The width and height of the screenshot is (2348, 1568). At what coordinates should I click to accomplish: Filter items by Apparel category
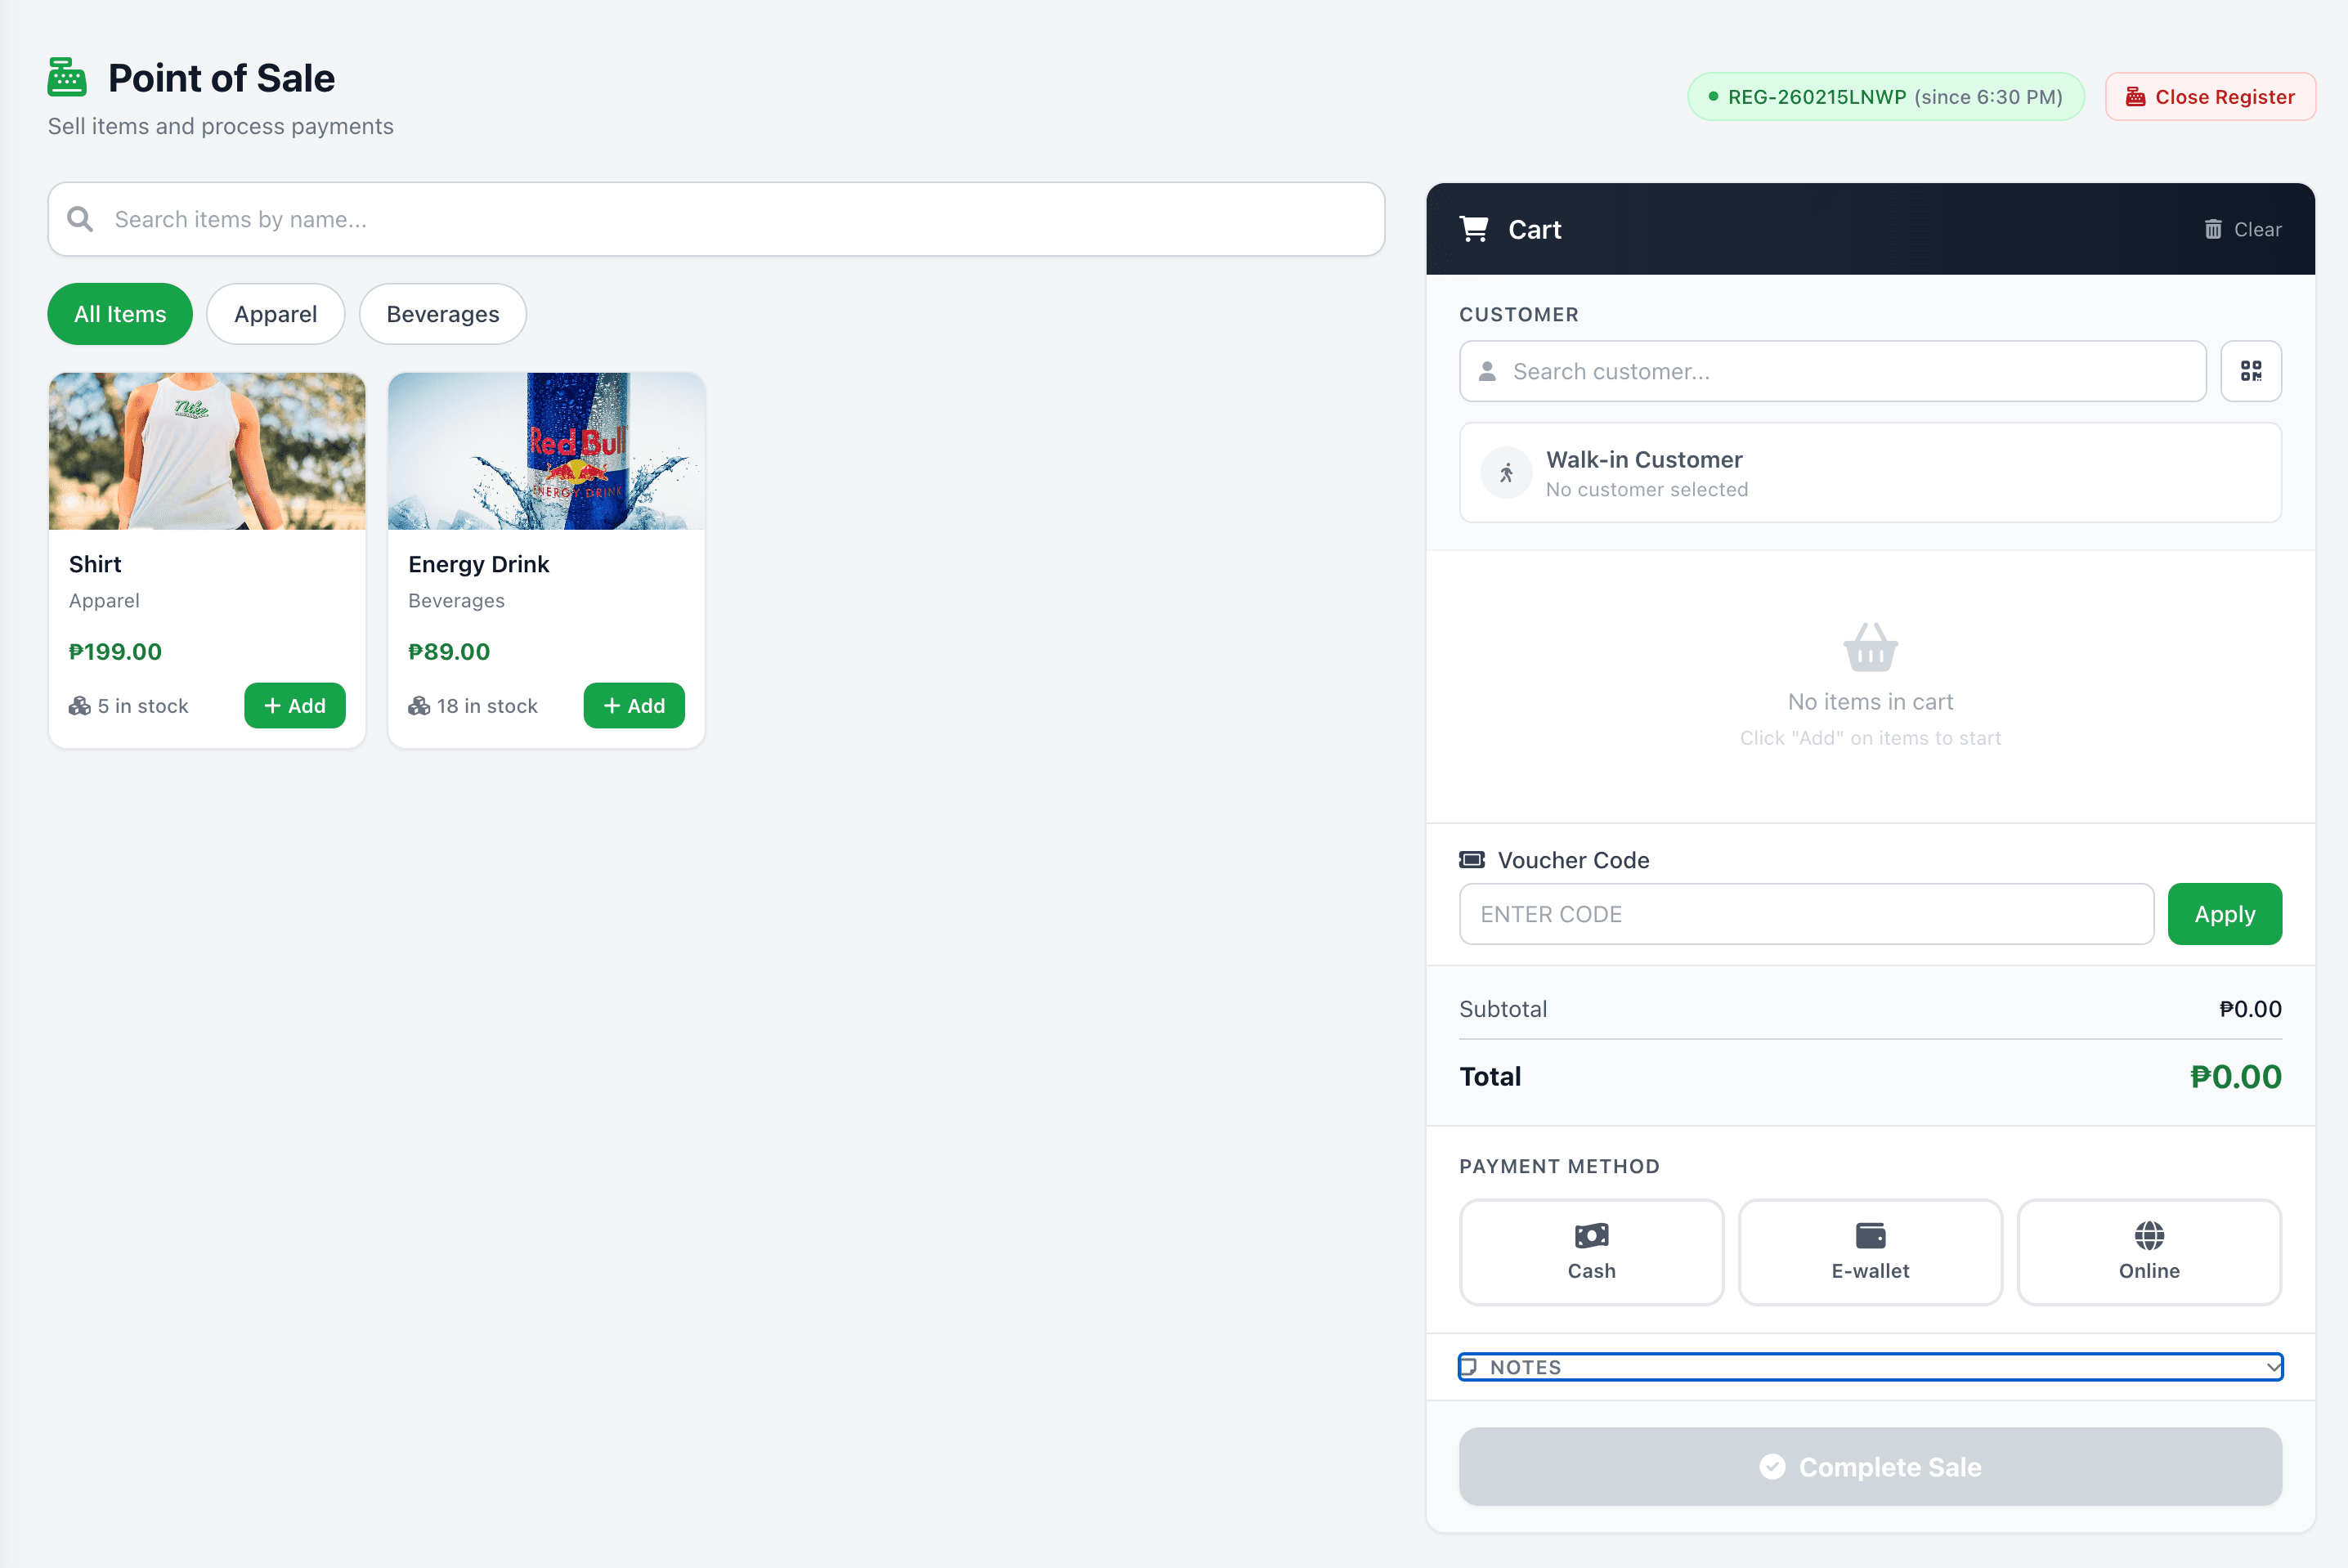click(275, 314)
